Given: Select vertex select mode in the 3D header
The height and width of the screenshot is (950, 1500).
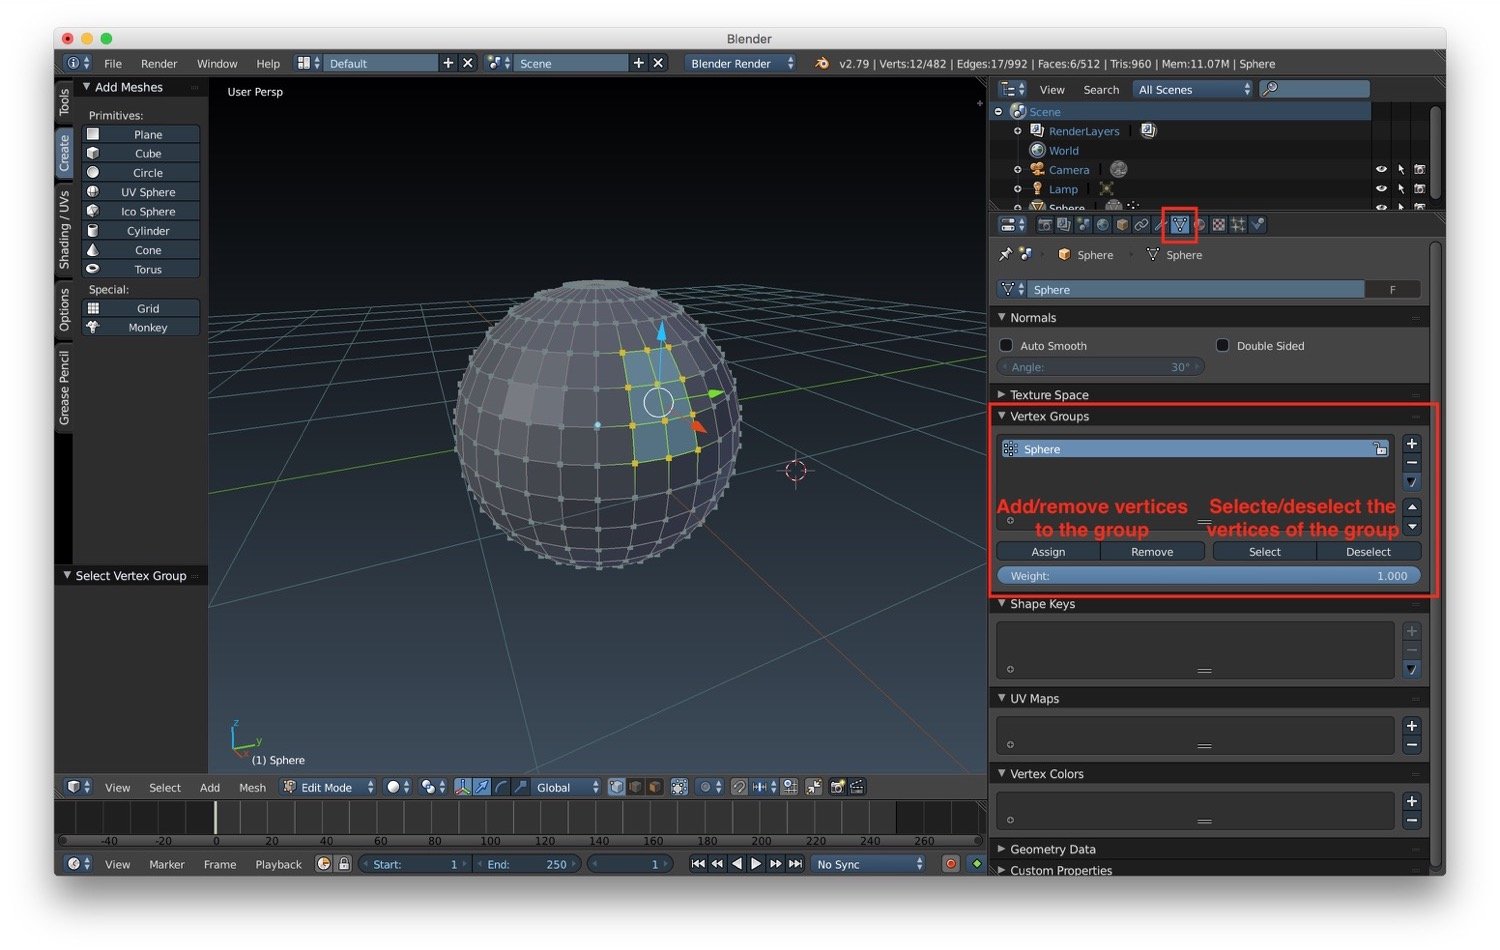Looking at the screenshot, I should click(x=616, y=787).
